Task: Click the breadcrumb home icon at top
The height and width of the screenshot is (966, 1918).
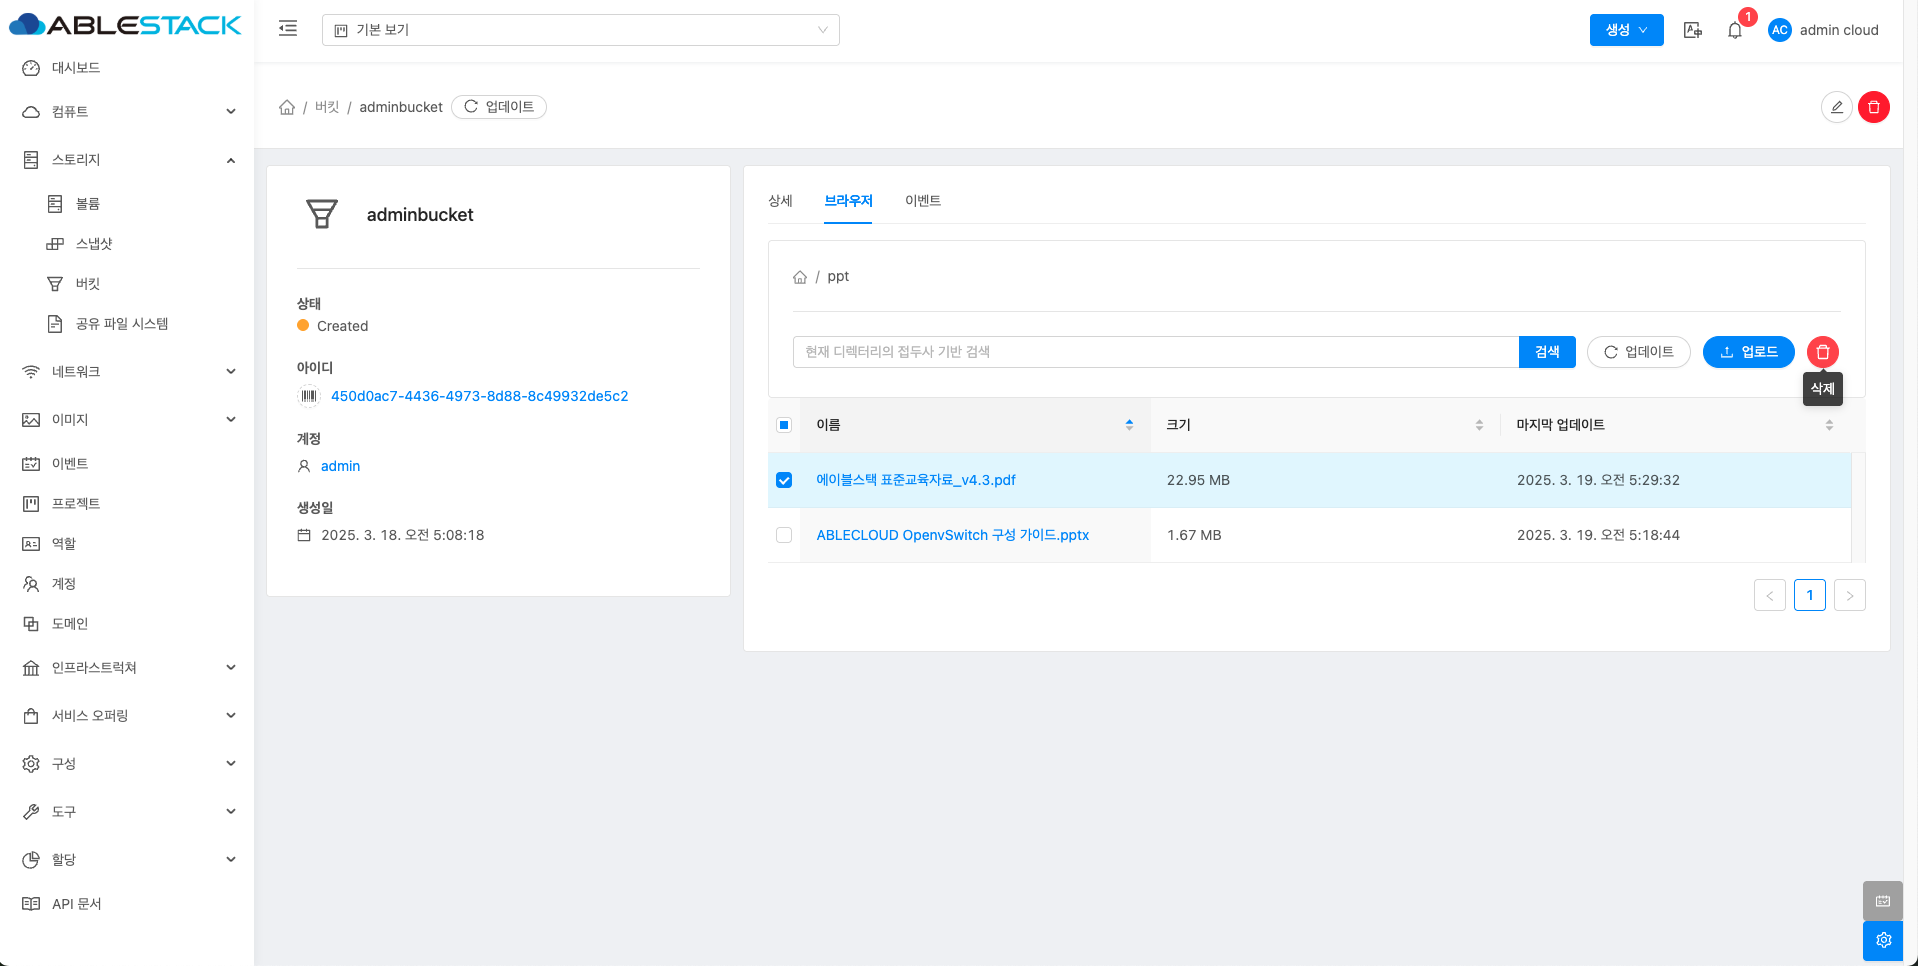Action: click(287, 107)
